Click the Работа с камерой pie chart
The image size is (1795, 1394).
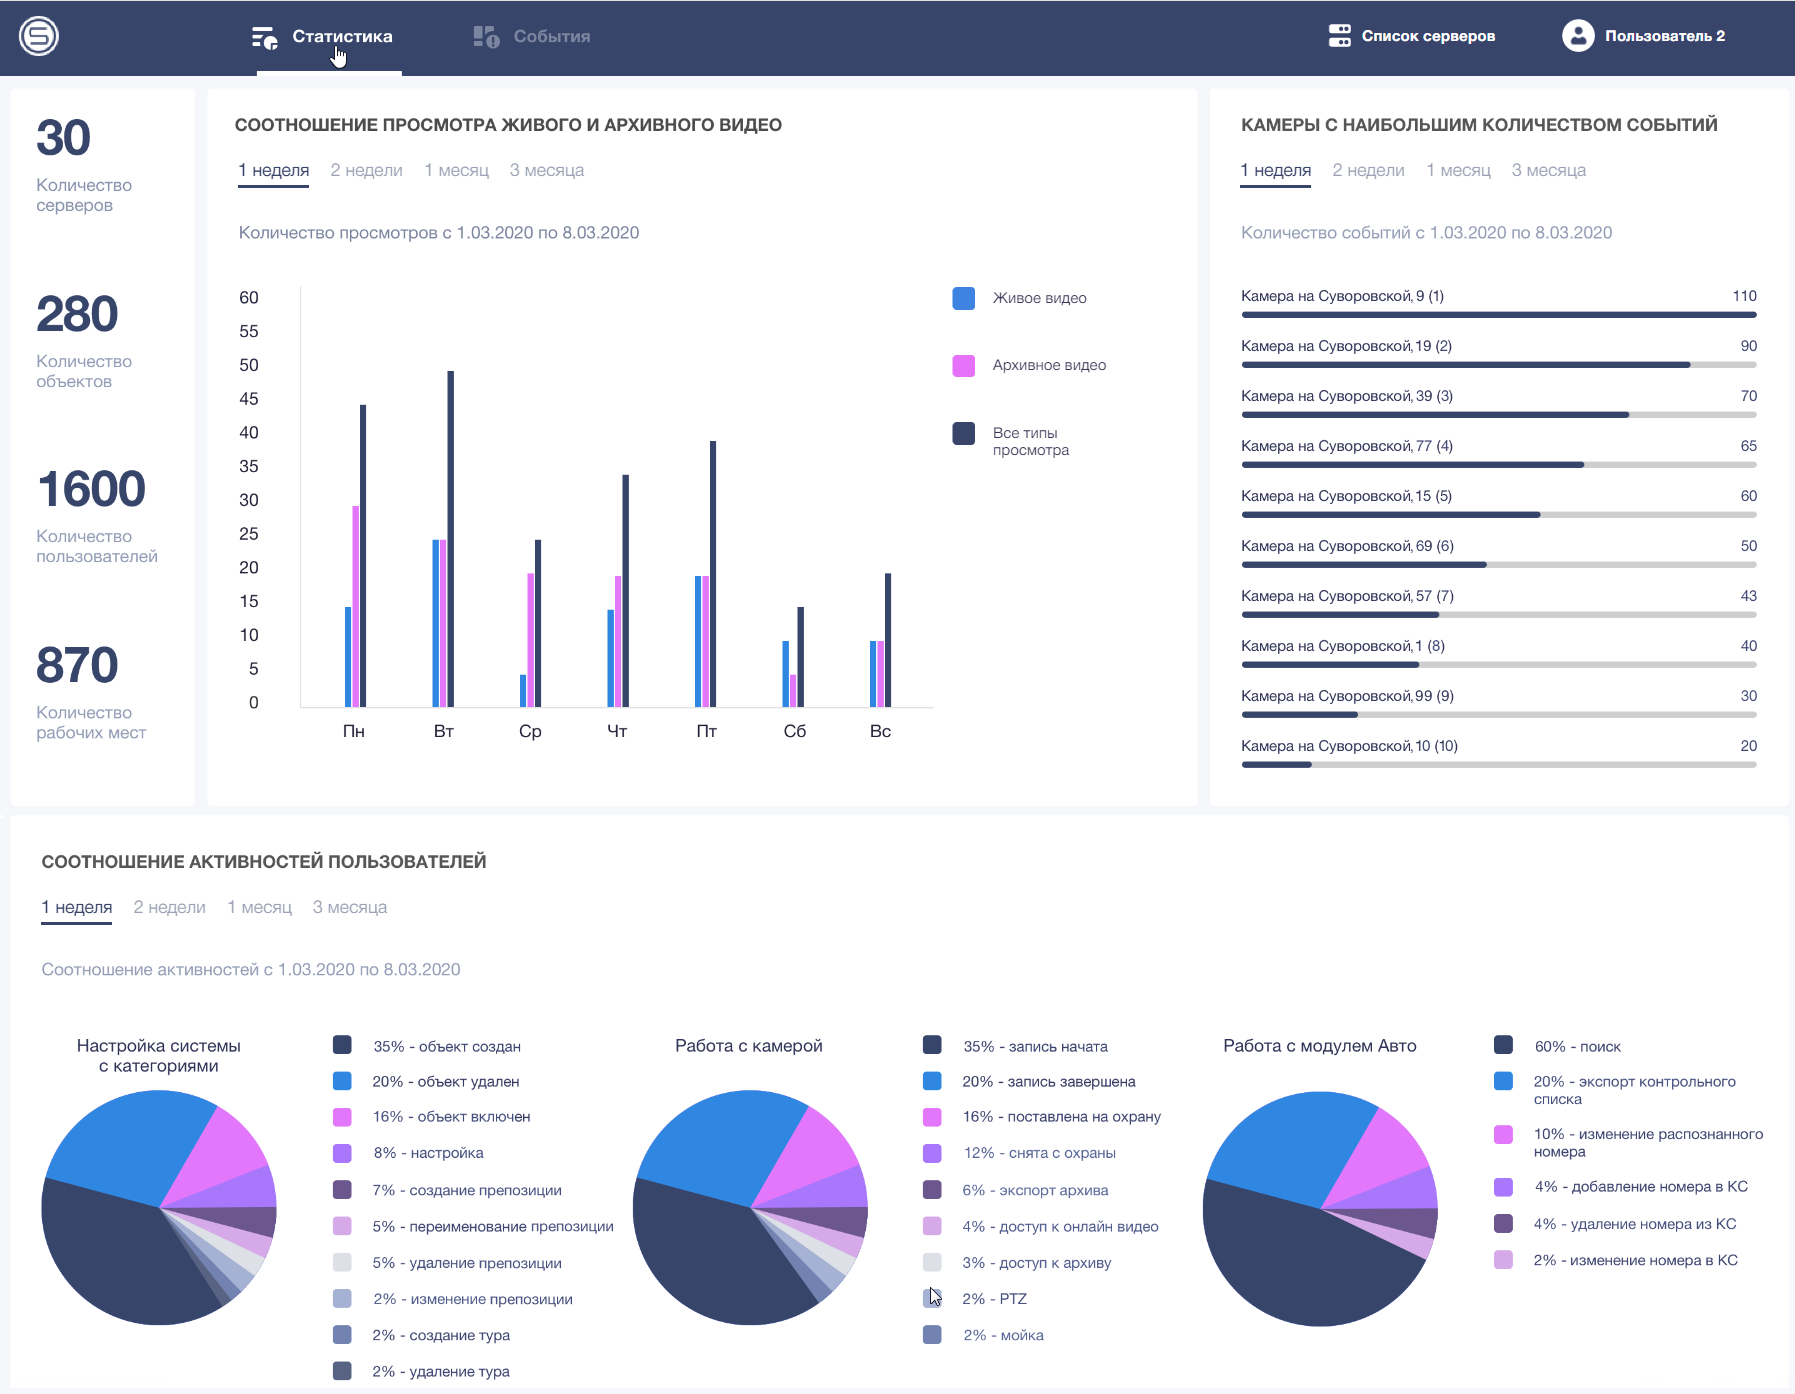tap(750, 1207)
